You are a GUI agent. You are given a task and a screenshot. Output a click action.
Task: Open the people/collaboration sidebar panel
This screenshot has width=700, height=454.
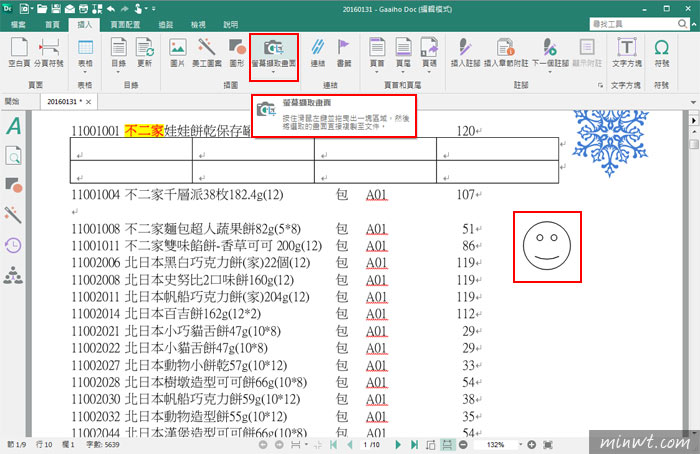click(x=13, y=275)
